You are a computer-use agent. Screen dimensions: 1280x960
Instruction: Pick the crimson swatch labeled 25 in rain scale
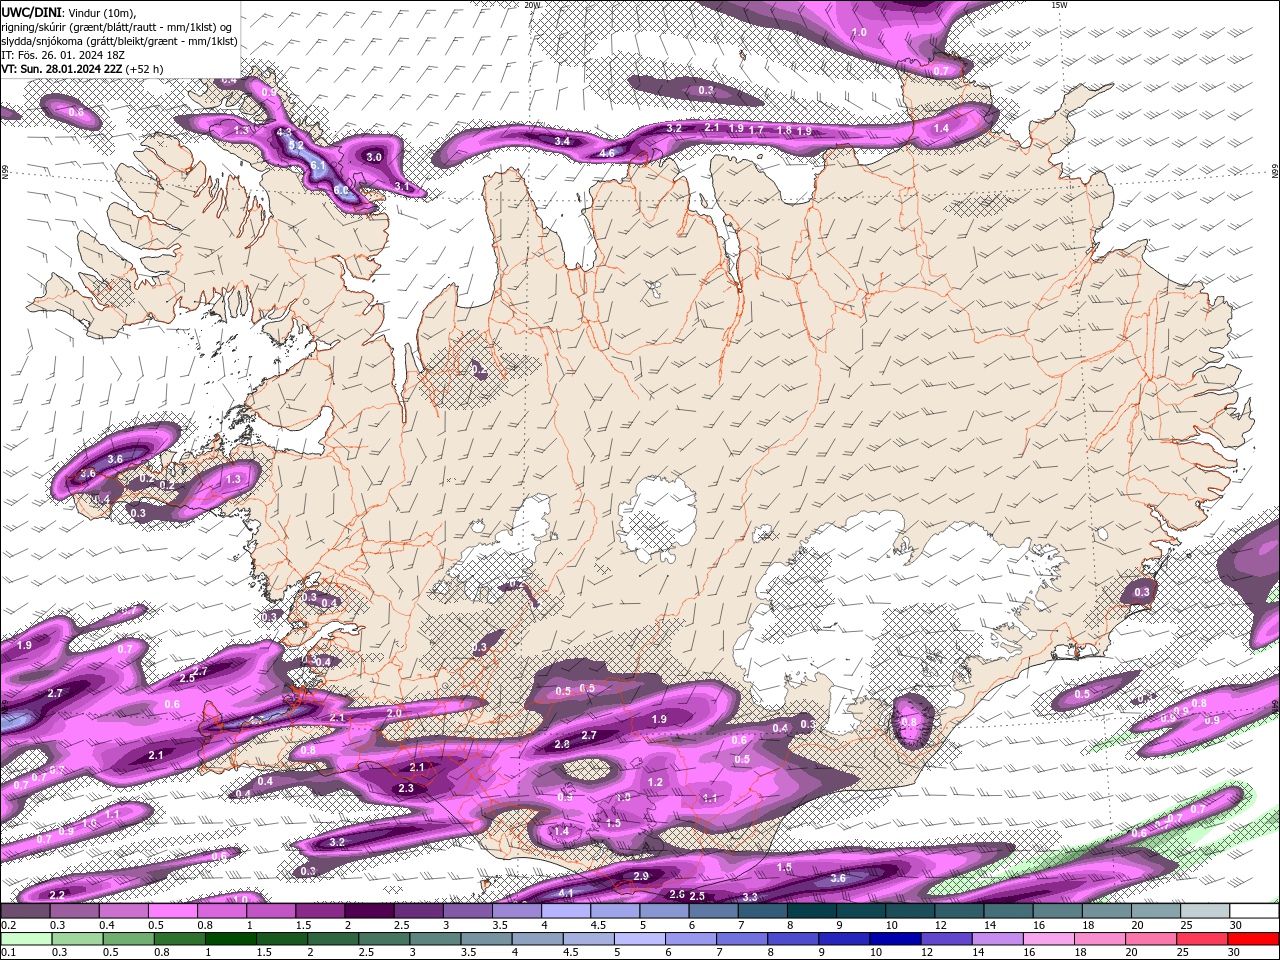pyautogui.click(x=1203, y=939)
